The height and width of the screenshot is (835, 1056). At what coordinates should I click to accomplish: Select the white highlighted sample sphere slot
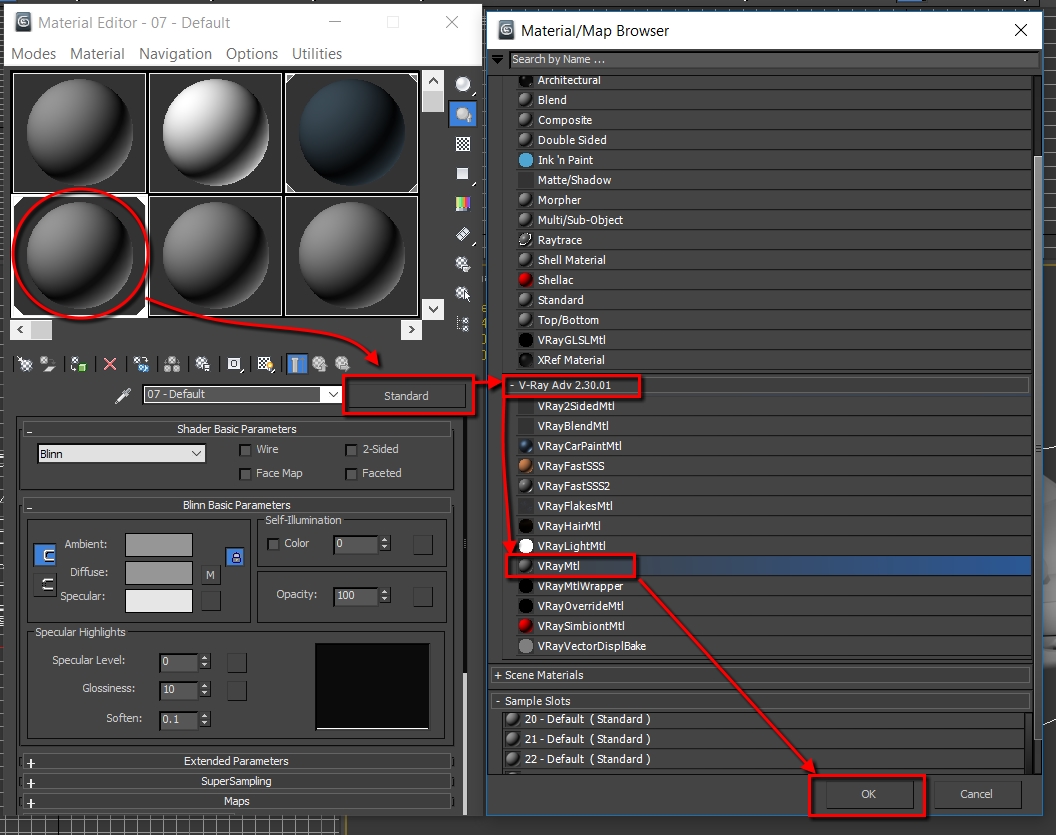point(79,256)
